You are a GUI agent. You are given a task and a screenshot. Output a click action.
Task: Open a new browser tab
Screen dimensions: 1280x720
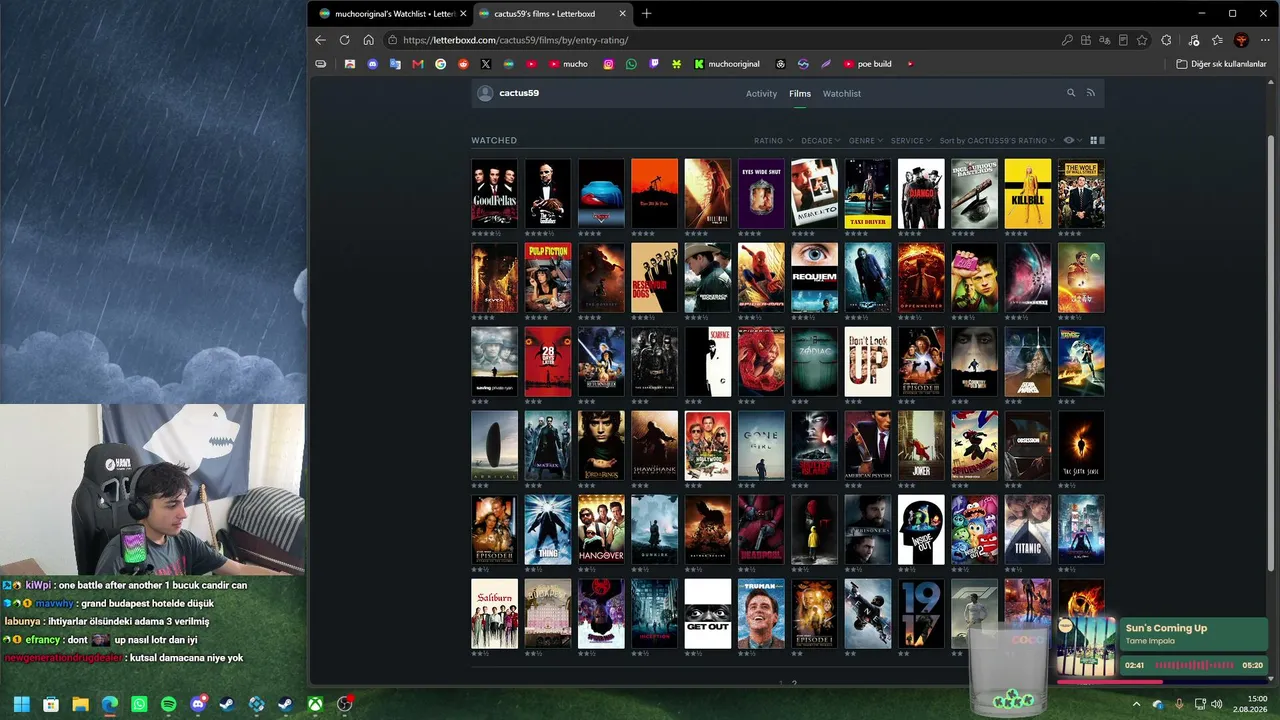click(x=646, y=14)
